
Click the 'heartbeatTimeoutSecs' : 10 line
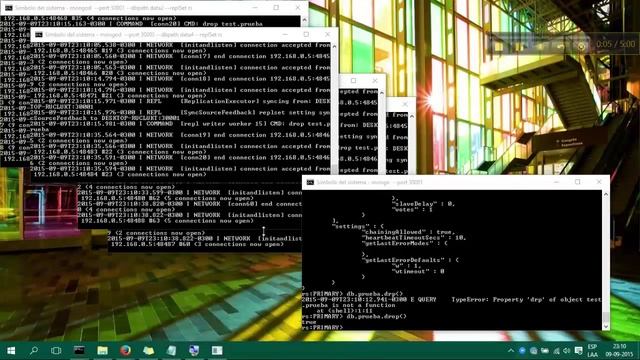coord(414,238)
